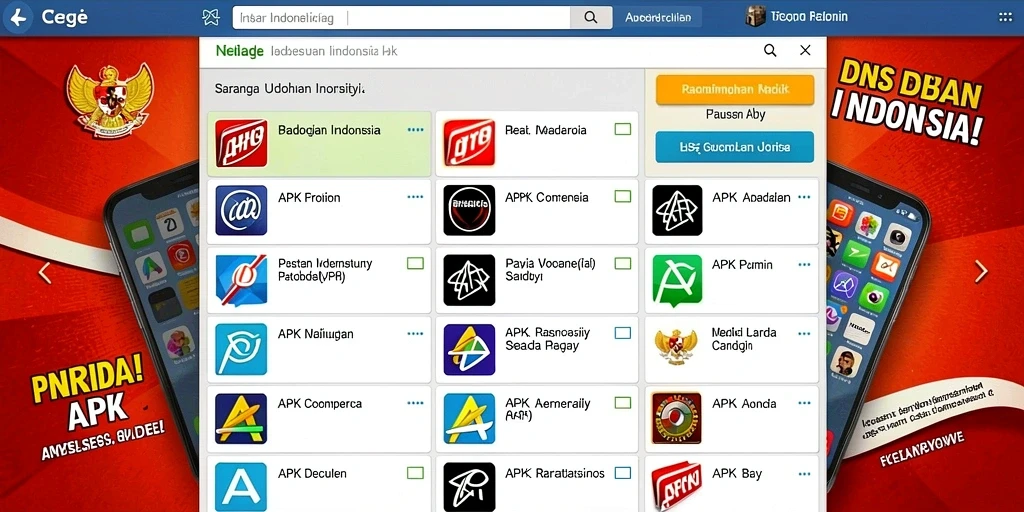Select the Neilage tab label
The width and height of the screenshot is (1024, 512).
coord(239,51)
